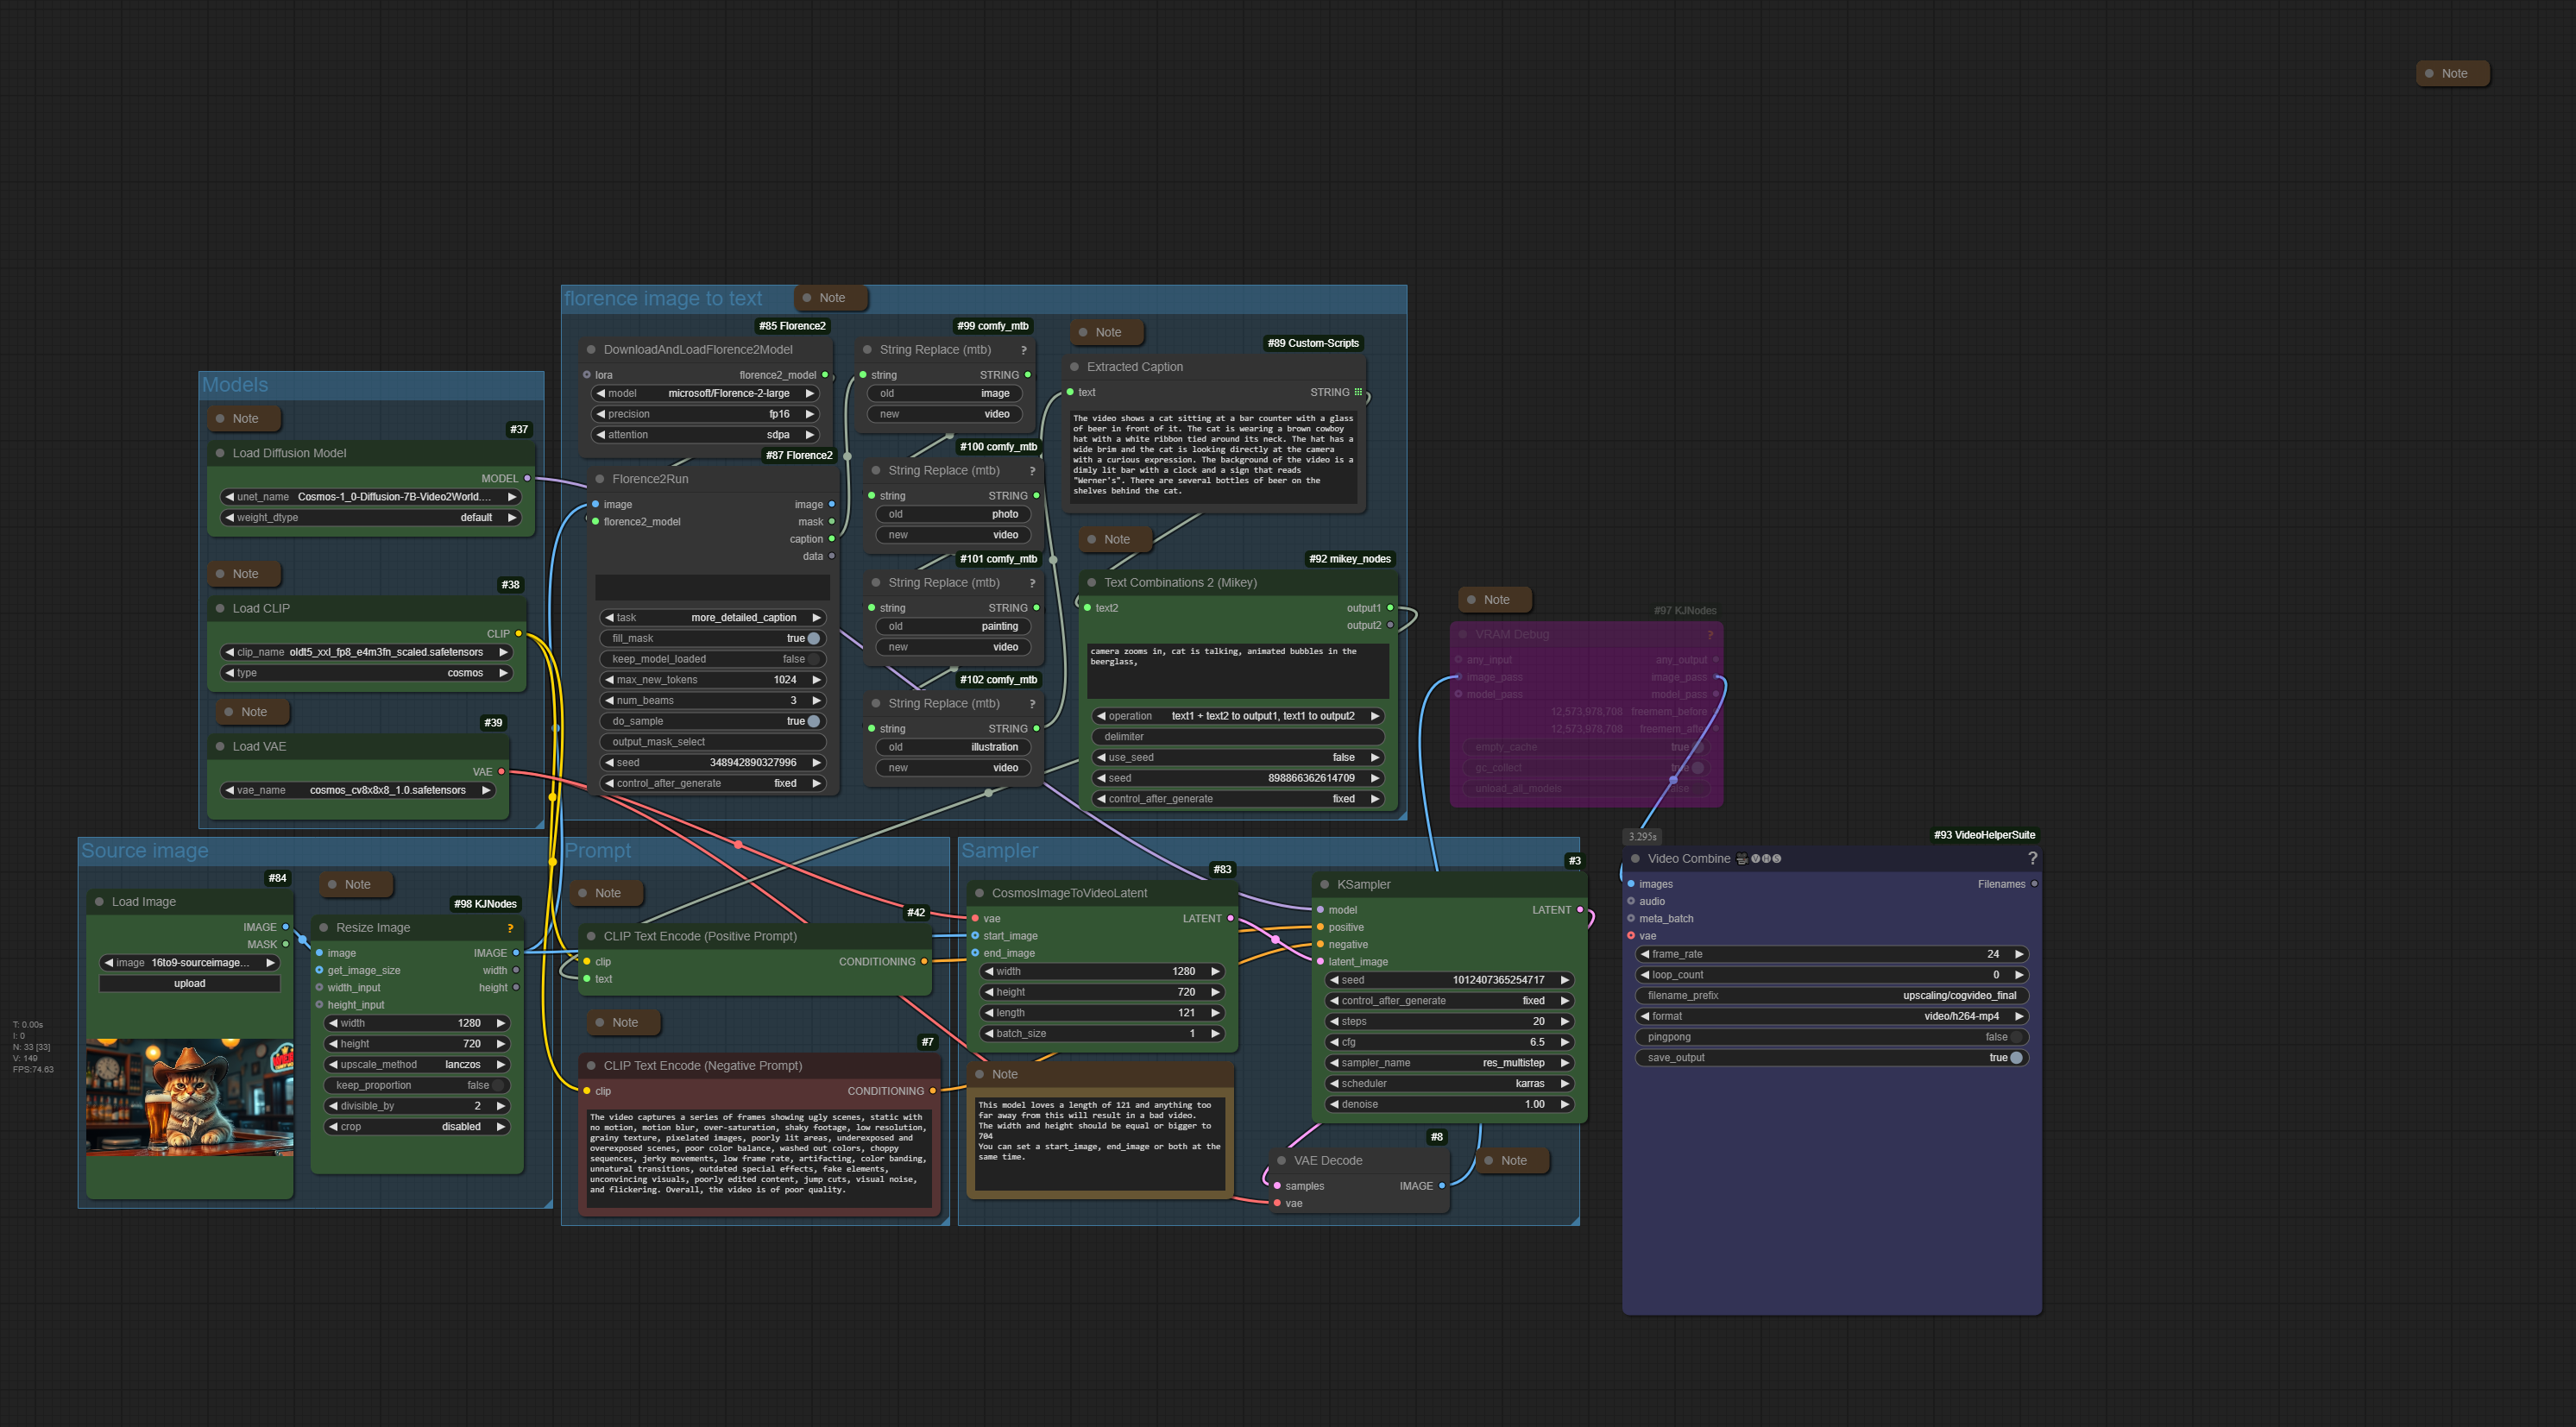Collapse the KSampler node via its dot

coord(1324,884)
